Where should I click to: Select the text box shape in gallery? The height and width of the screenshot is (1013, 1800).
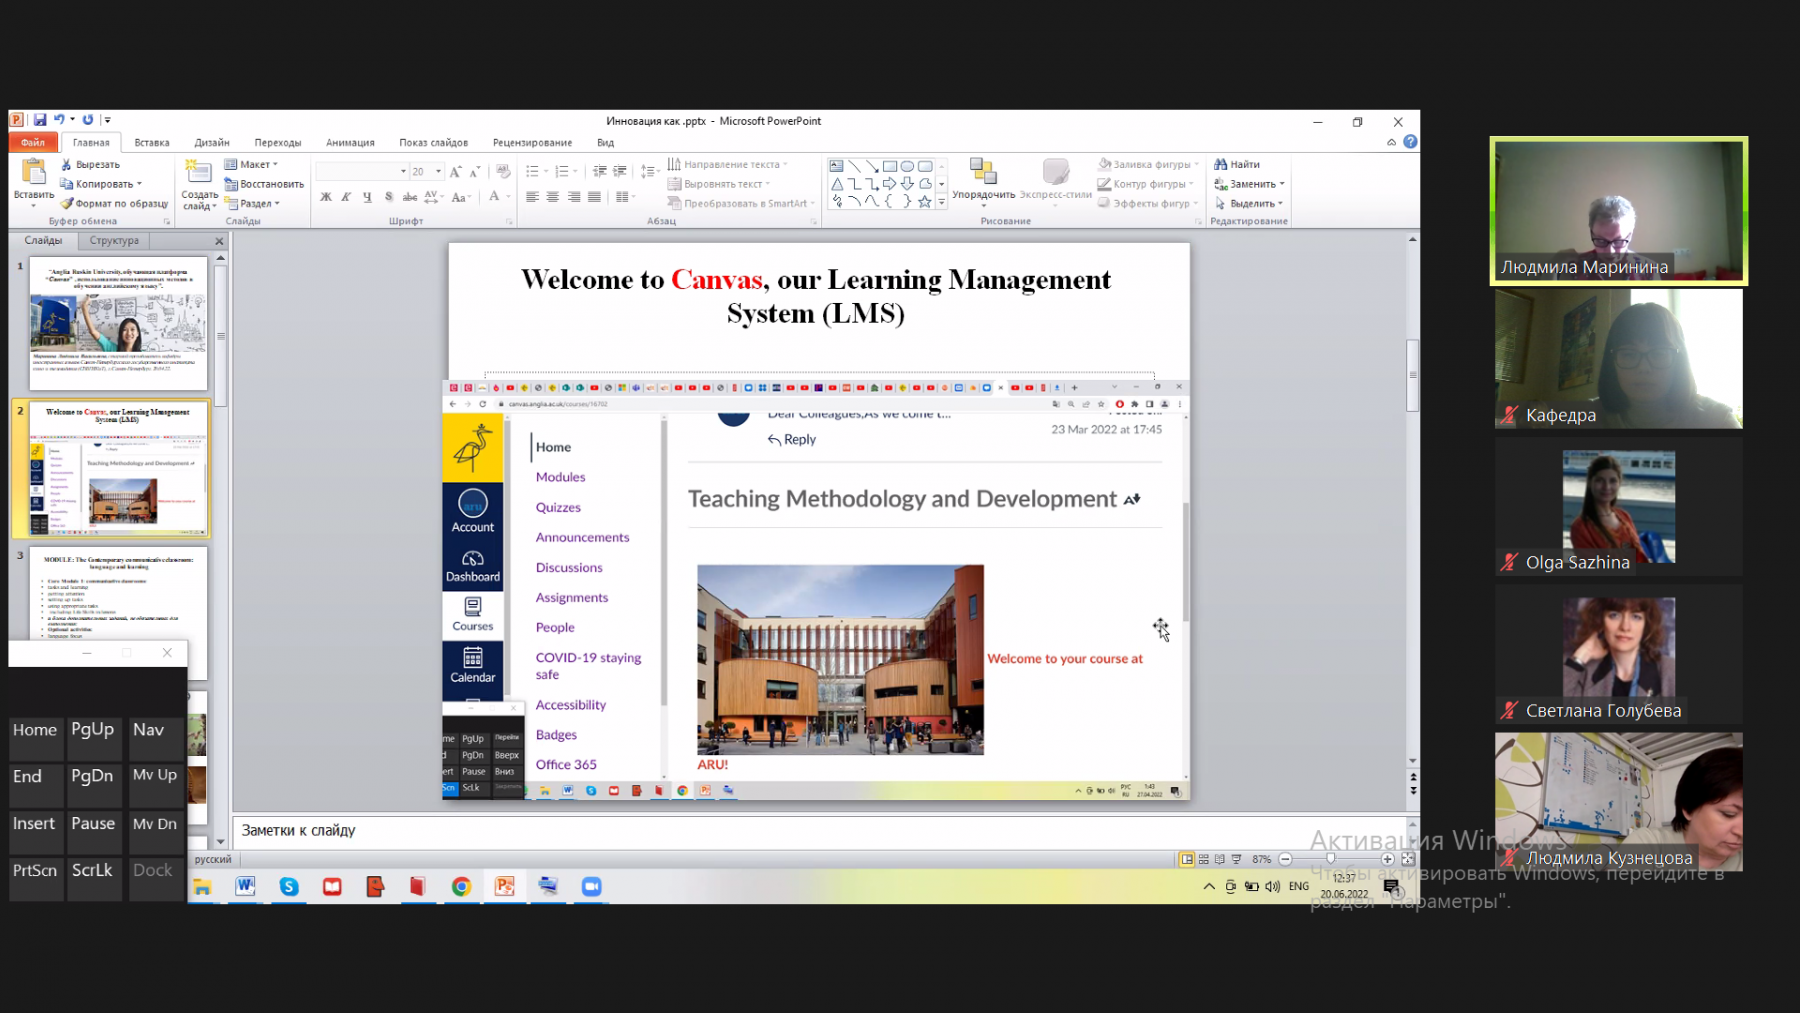[837, 166]
